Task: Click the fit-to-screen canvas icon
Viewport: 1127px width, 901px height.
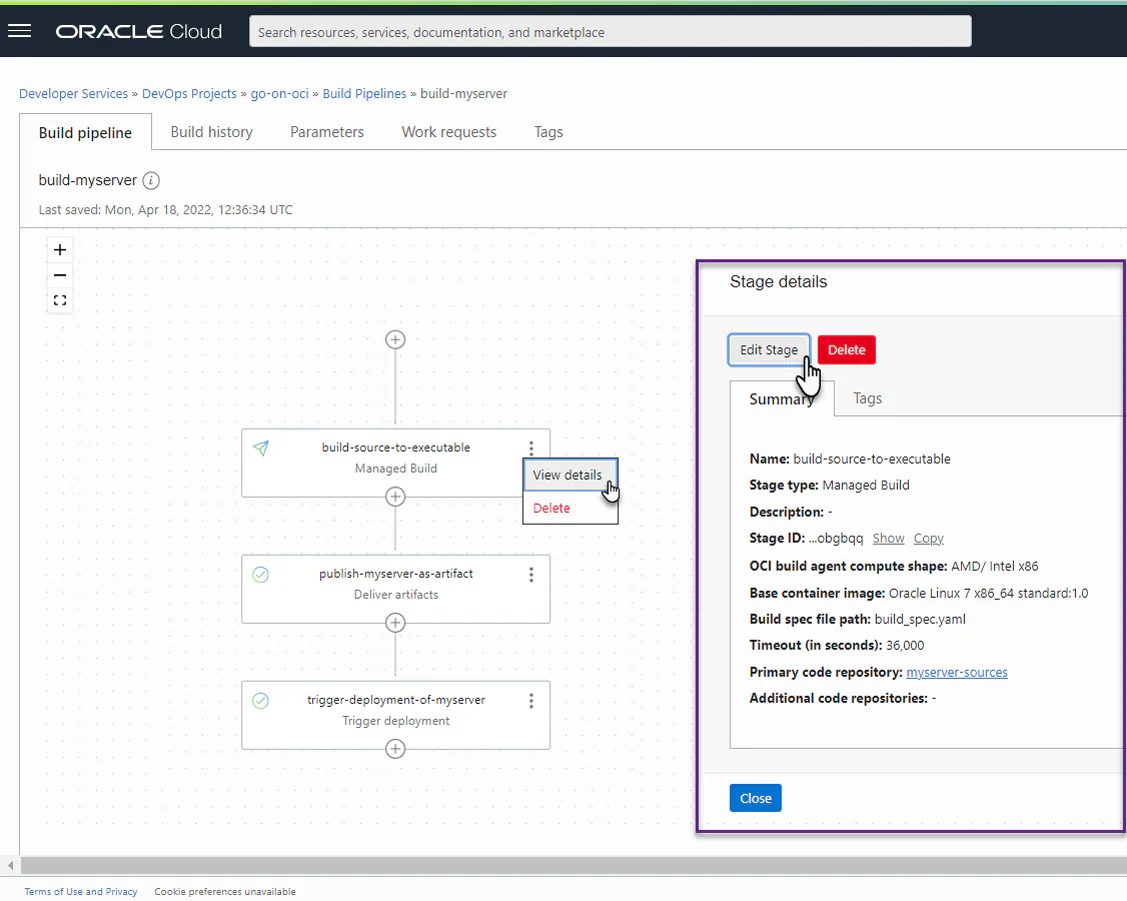Action: coord(60,300)
